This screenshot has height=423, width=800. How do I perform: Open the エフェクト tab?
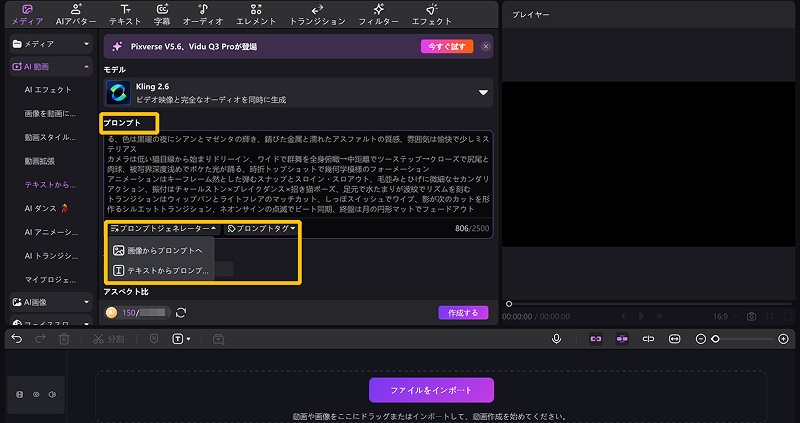tap(432, 15)
